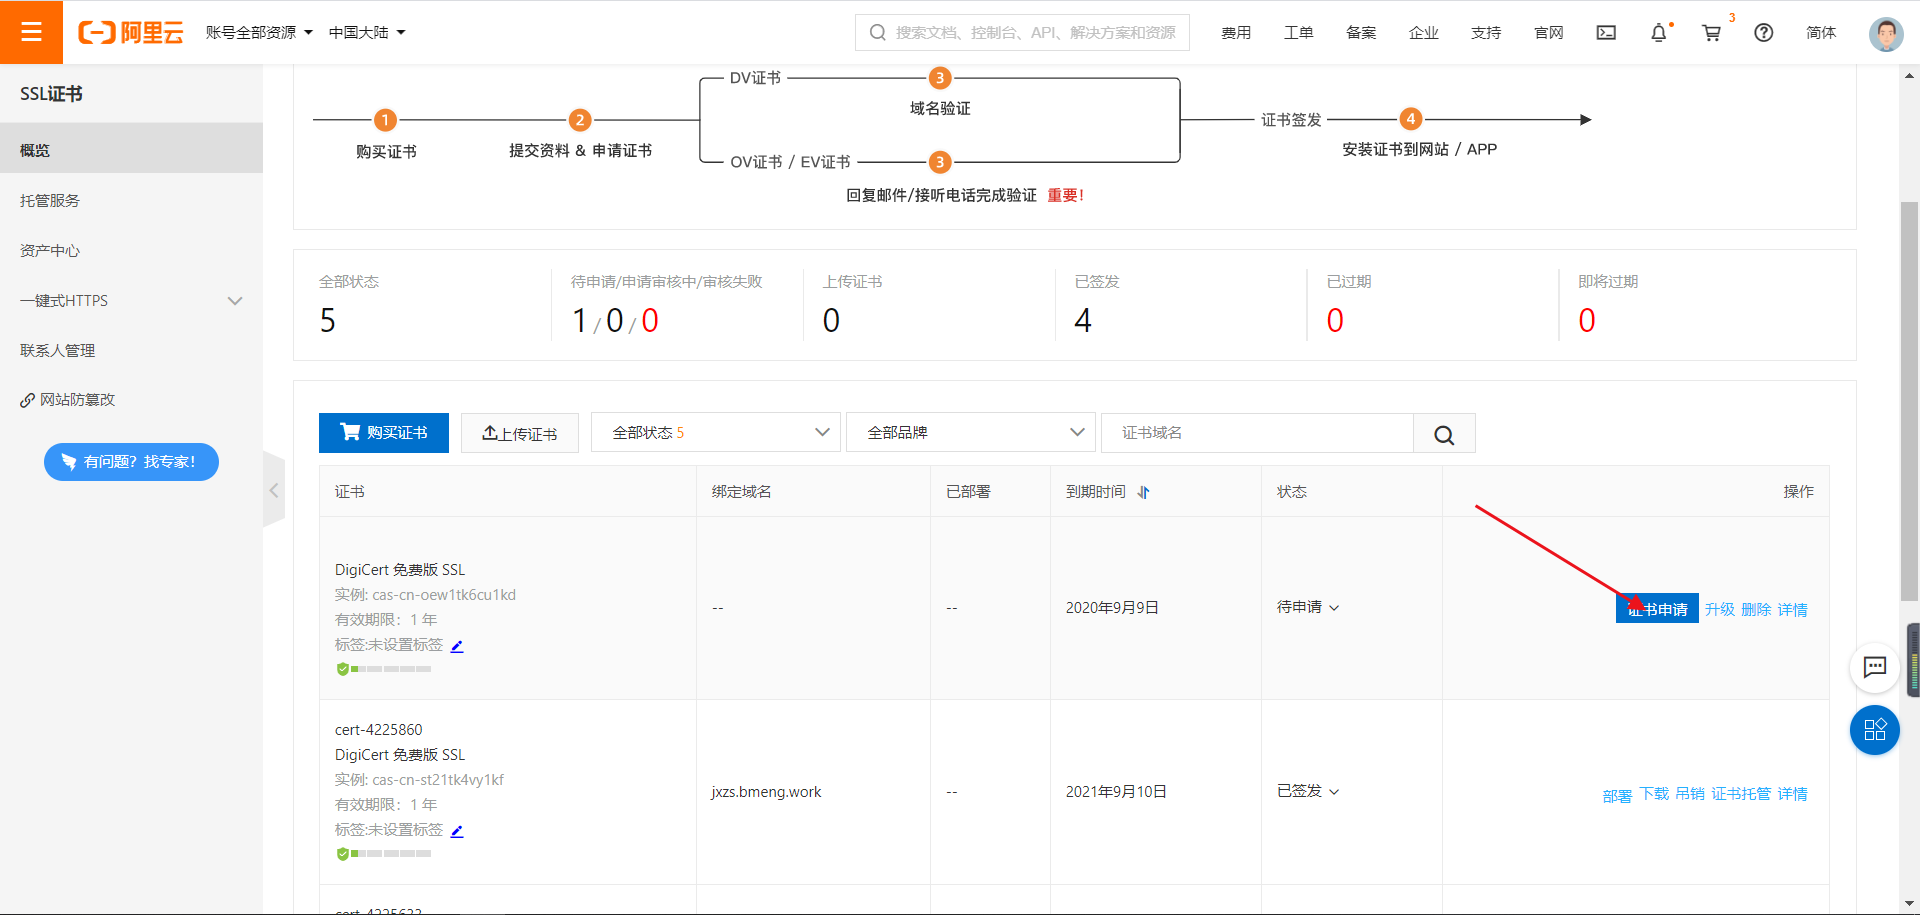Open the shopping cart

click(1711, 33)
